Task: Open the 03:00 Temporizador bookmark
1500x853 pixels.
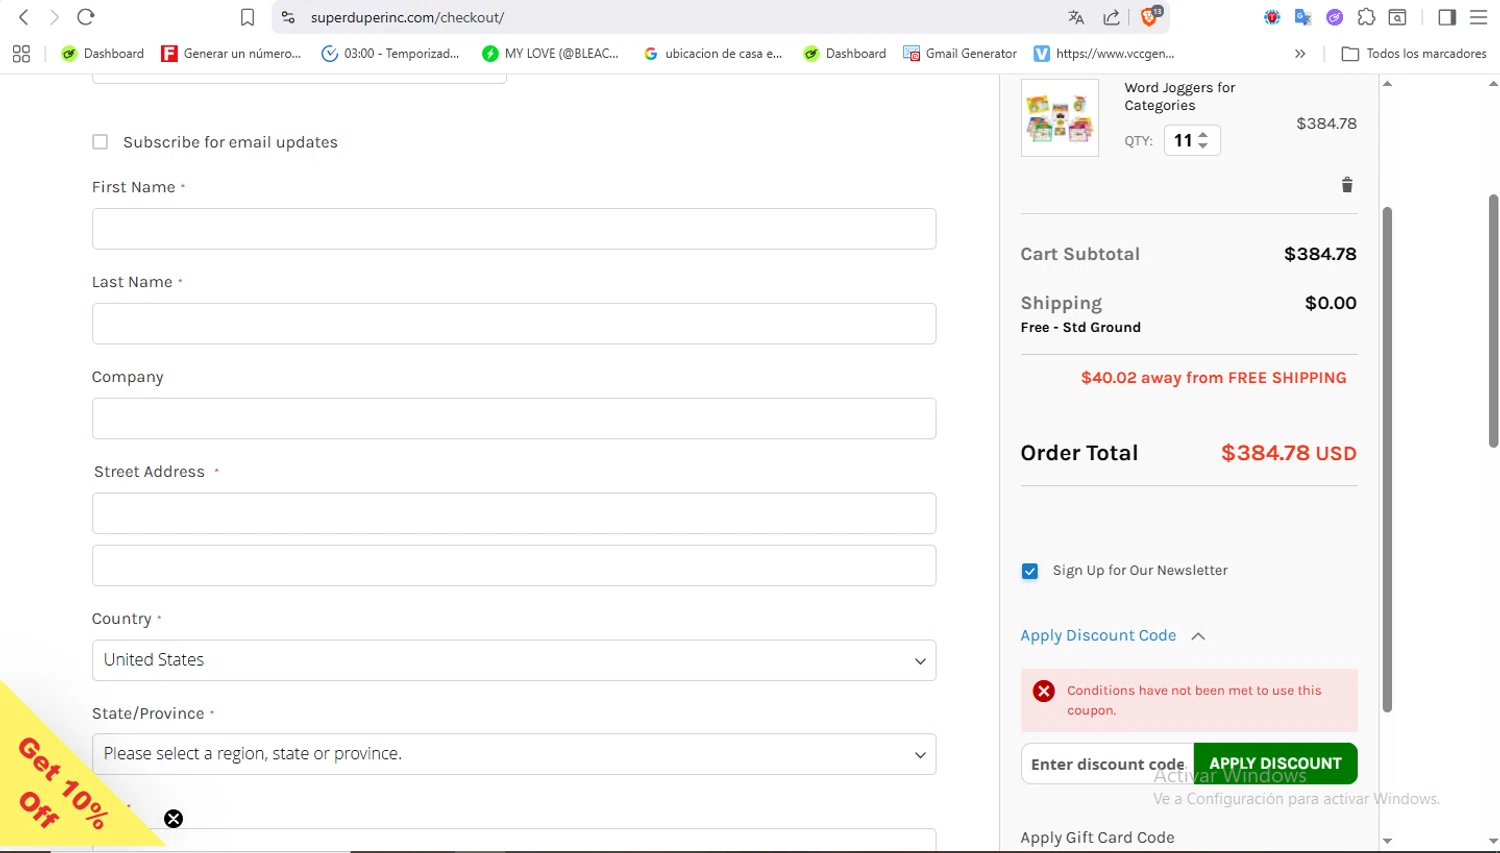Action: point(390,54)
